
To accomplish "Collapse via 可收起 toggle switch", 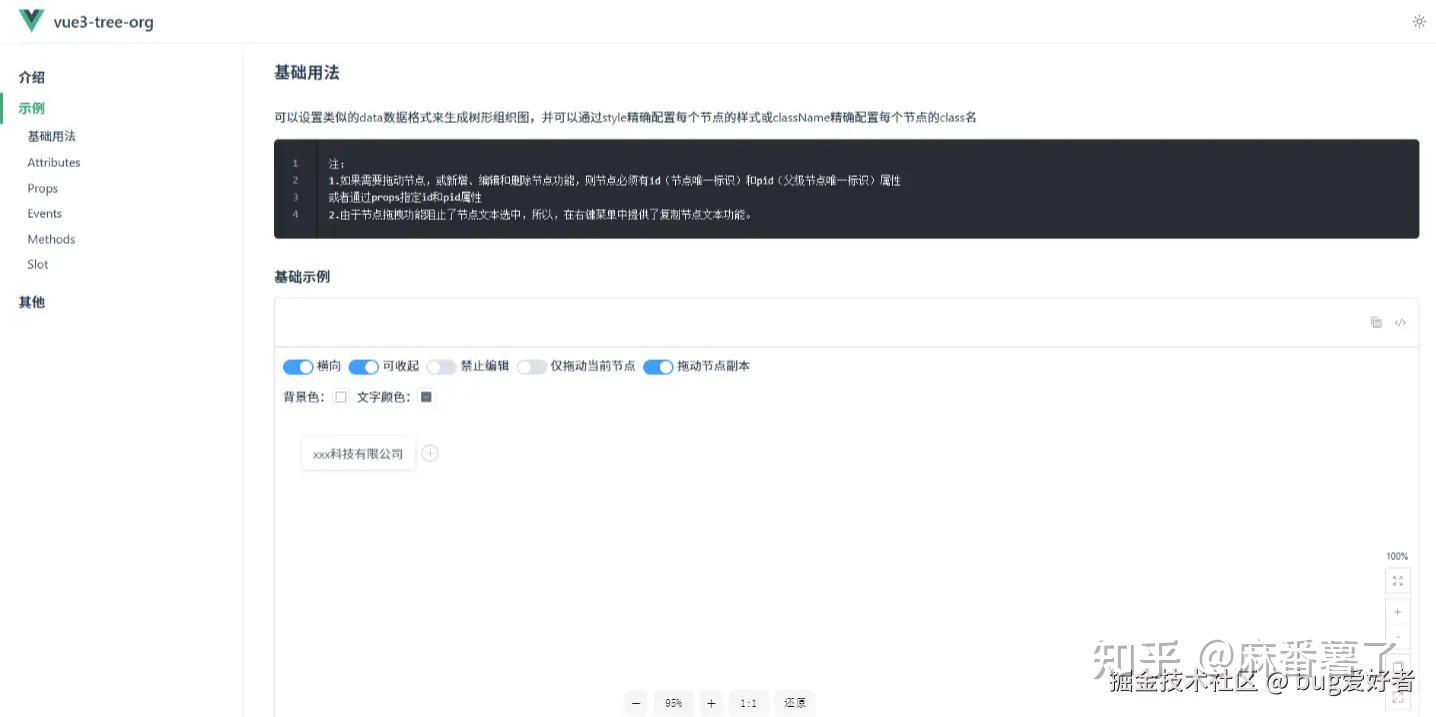I will pos(363,366).
